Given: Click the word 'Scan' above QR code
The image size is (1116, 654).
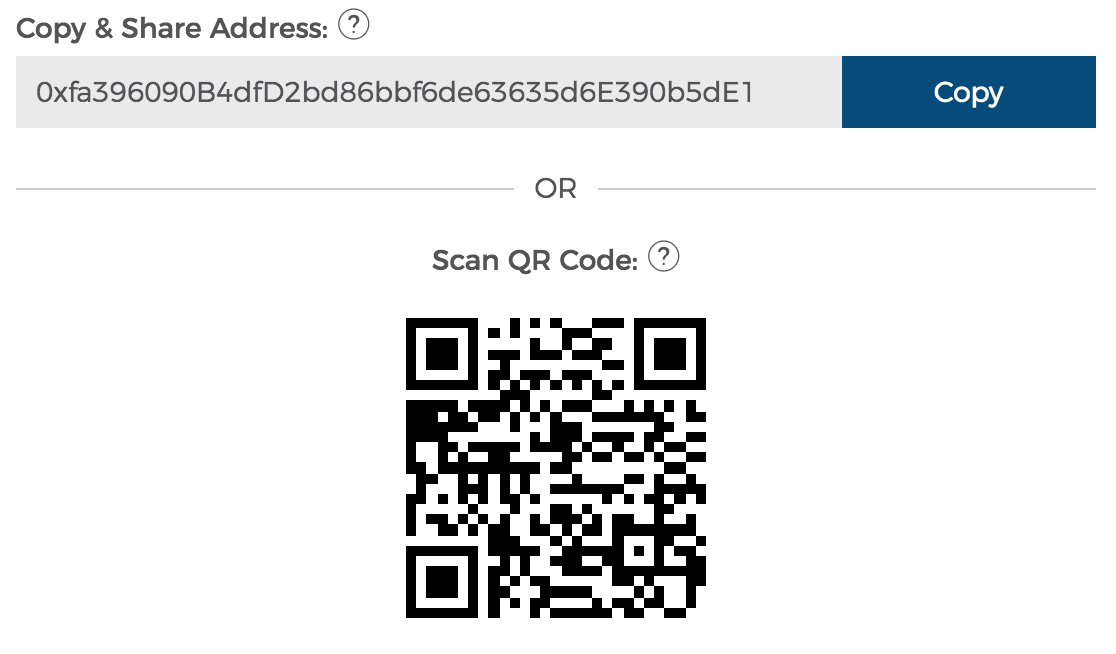Looking at the screenshot, I should [x=465, y=260].
